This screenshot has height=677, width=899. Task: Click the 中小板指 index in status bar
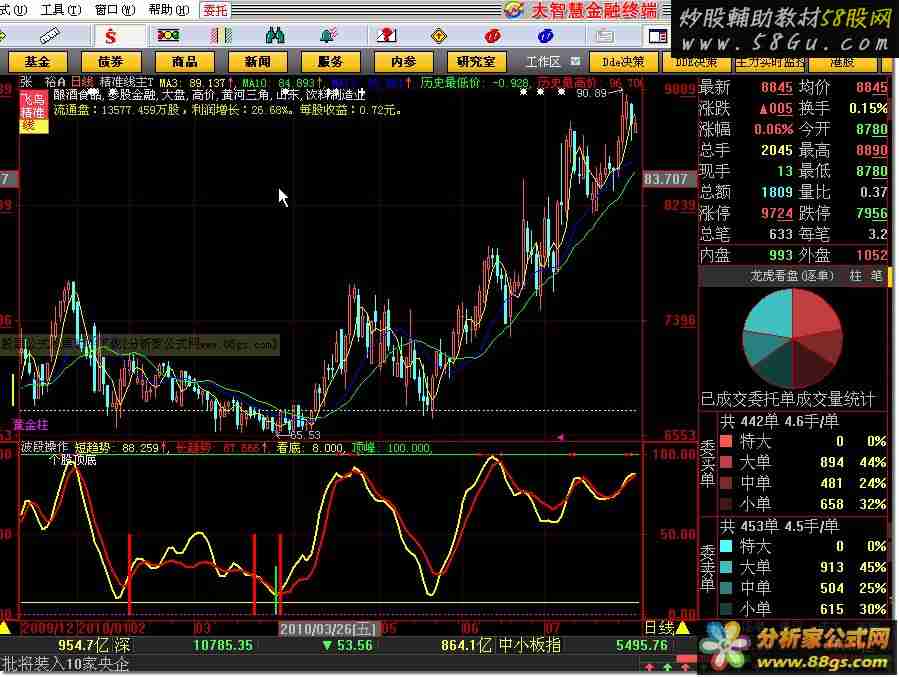(x=529, y=645)
